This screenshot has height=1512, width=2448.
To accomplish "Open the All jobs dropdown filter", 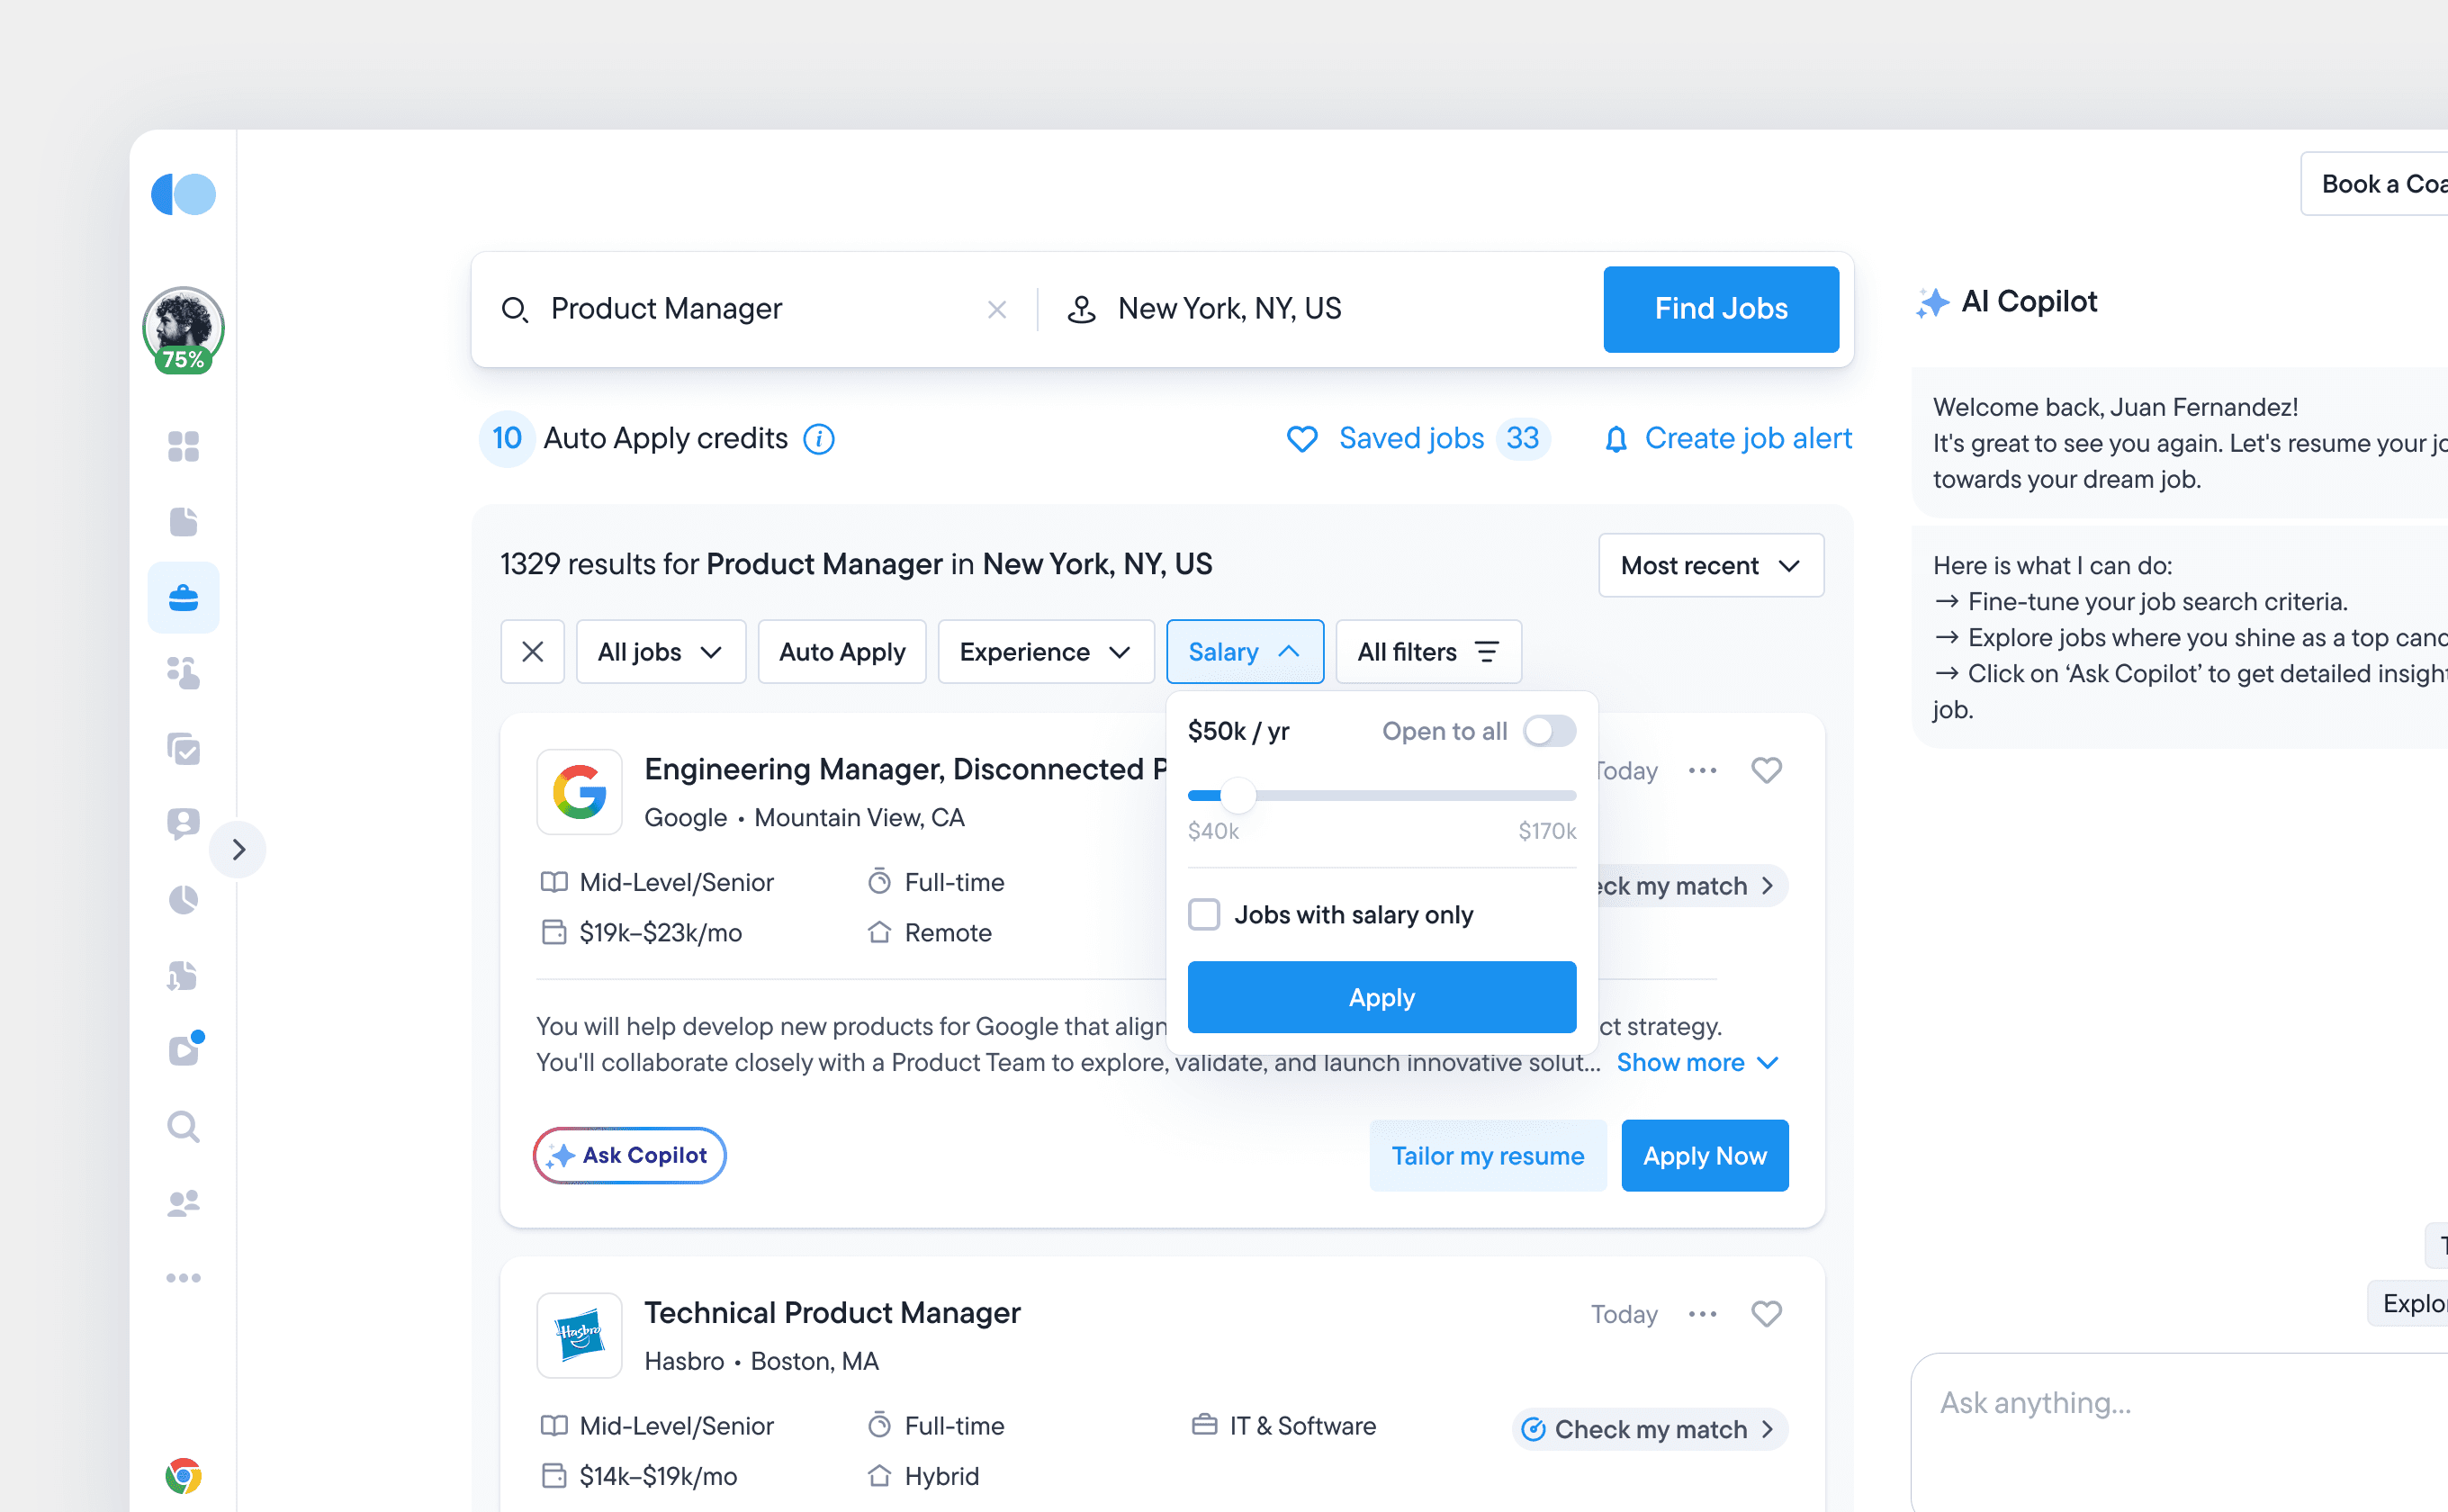I will 660,651.
